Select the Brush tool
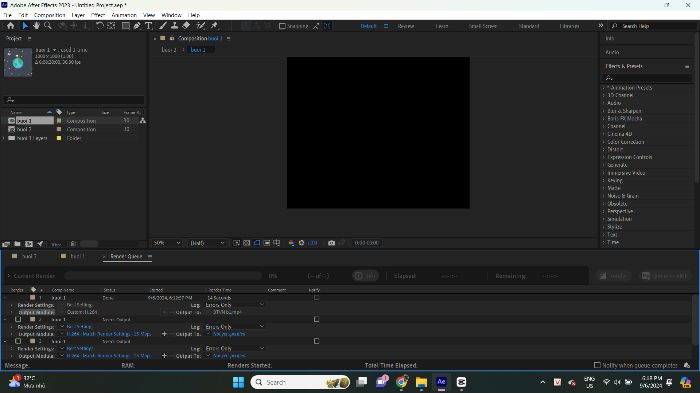 163,26
